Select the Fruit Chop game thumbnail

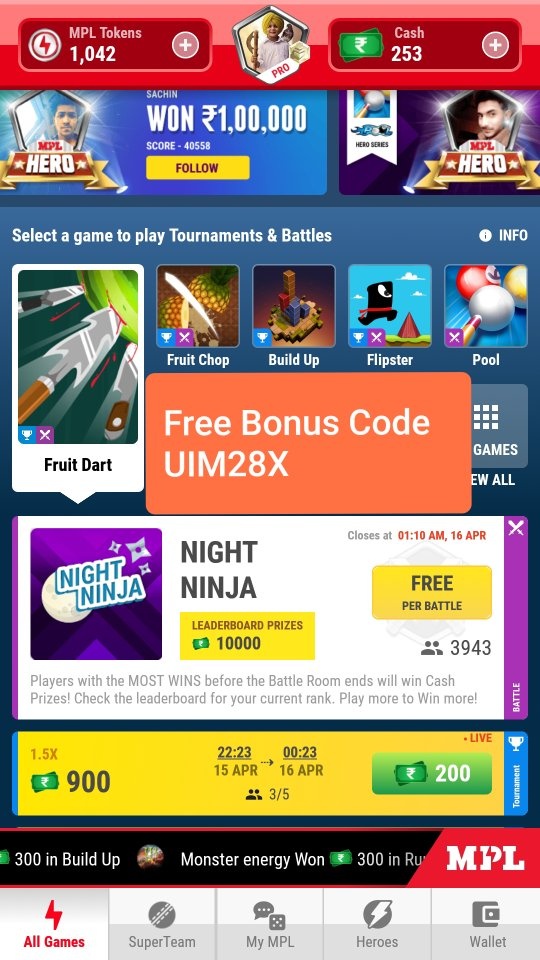tap(198, 306)
